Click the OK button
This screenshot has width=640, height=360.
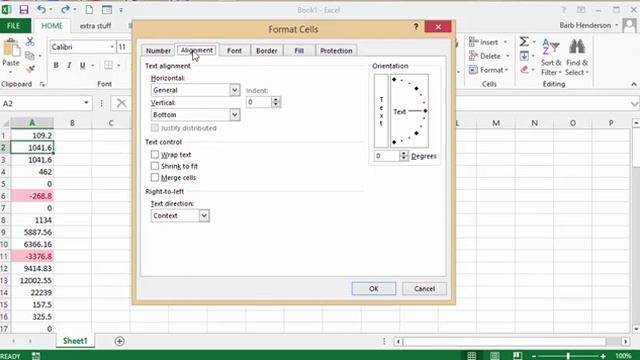point(374,289)
